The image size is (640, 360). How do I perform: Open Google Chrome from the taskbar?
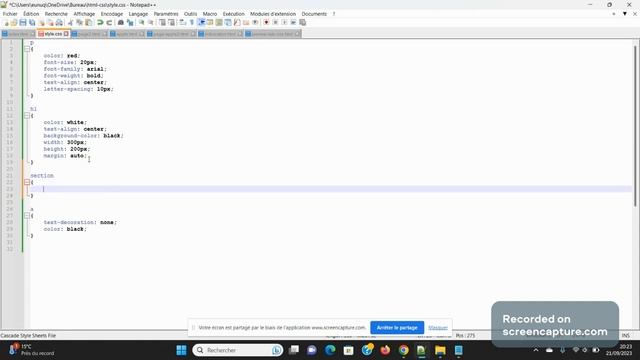[403, 350]
